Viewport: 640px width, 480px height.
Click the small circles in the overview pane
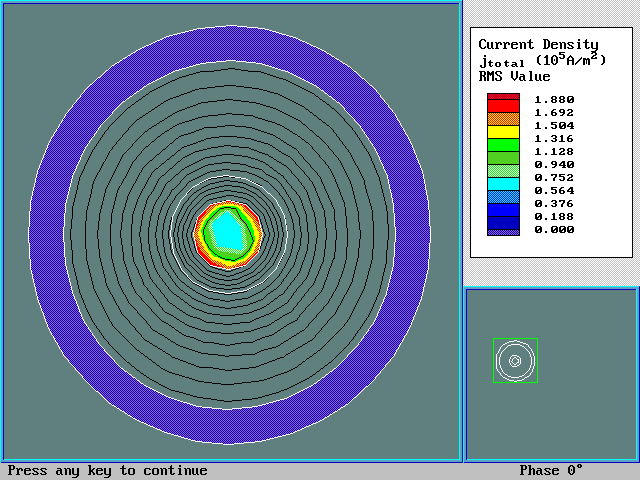pyautogui.click(x=515, y=360)
